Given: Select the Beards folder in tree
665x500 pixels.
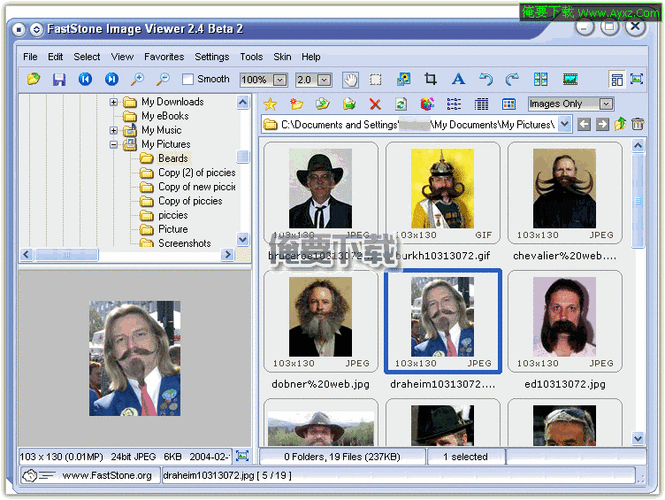Looking at the screenshot, I should pyautogui.click(x=173, y=158).
